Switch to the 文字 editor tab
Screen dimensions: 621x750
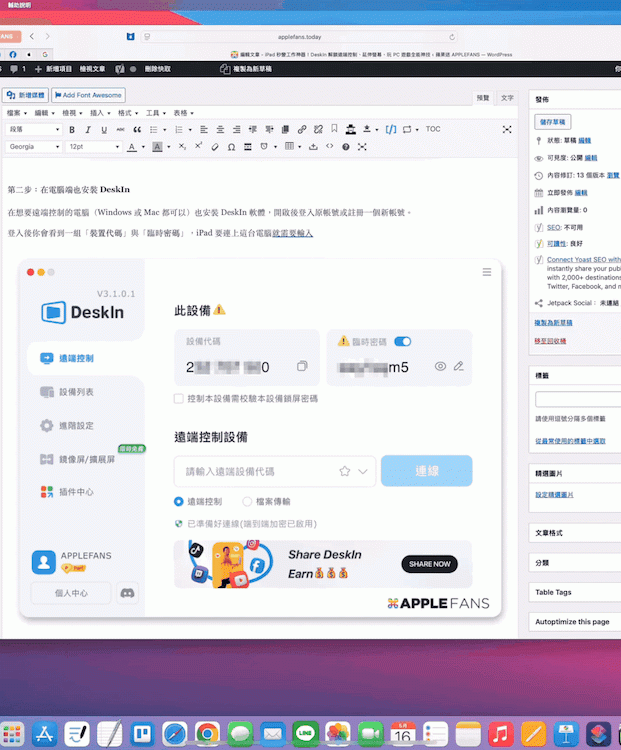click(x=507, y=98)
